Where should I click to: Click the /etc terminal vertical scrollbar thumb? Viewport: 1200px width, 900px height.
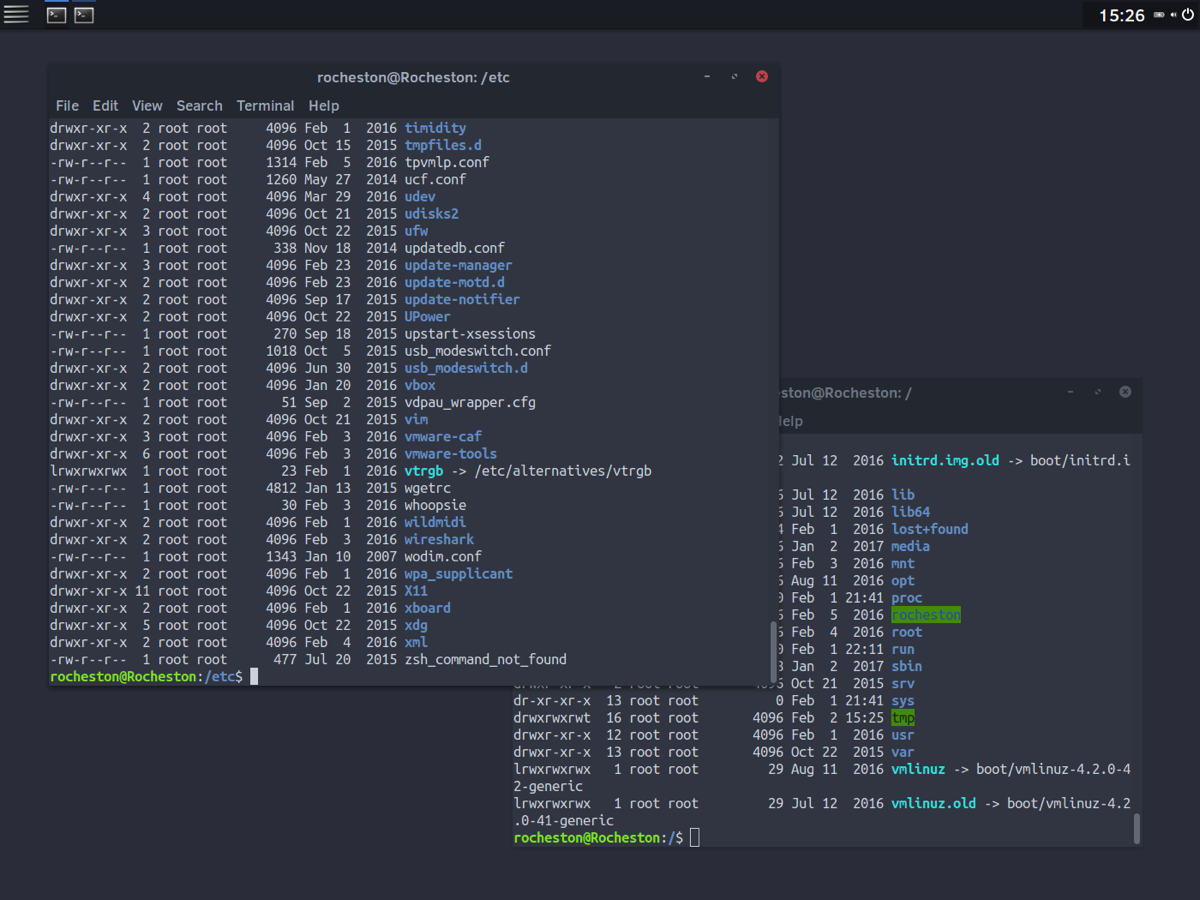(x=772, y=650)
